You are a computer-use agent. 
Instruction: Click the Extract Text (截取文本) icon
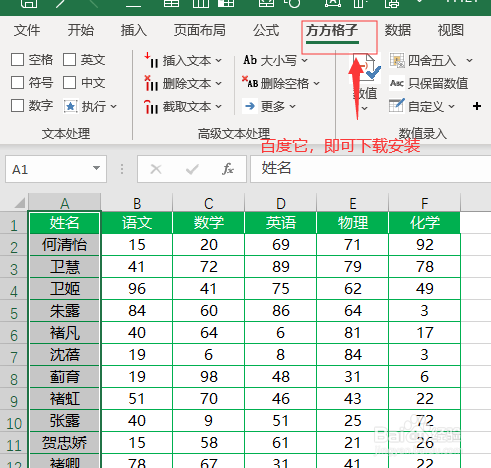(x=151, y=107)
